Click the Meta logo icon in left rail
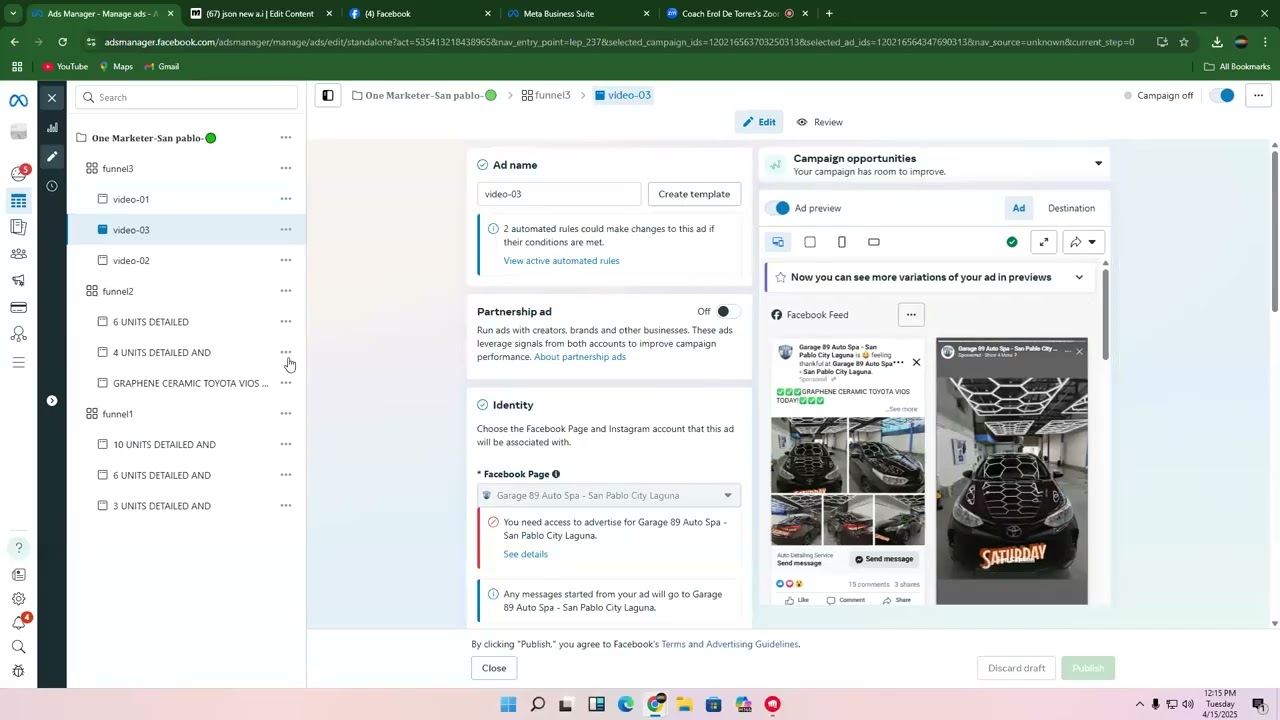This screenshot has height=720, width=1280. point(18,101)
